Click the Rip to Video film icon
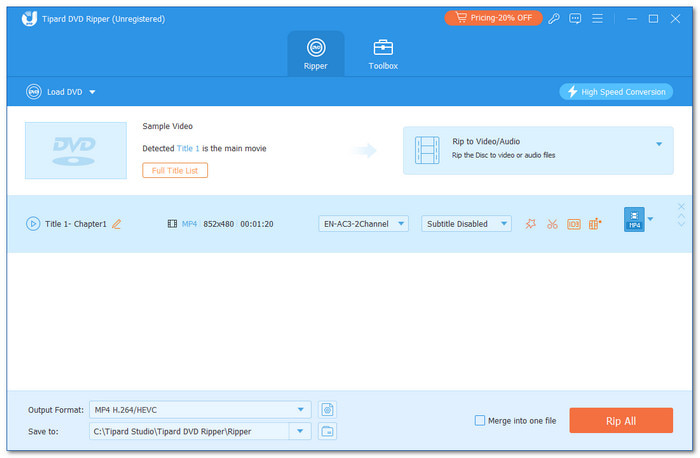Viewport: 700px width, 458px height. coord(427,150)
